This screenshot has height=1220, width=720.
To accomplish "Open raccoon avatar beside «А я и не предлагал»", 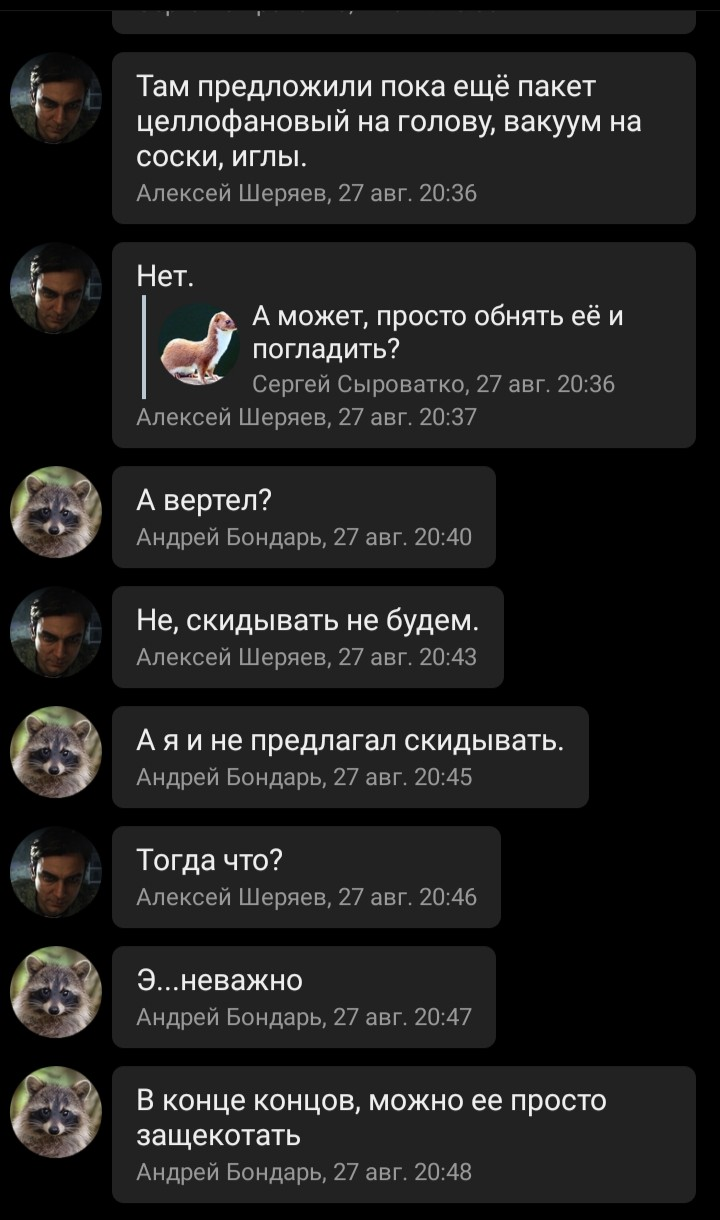I will click(x=56, y=752).
